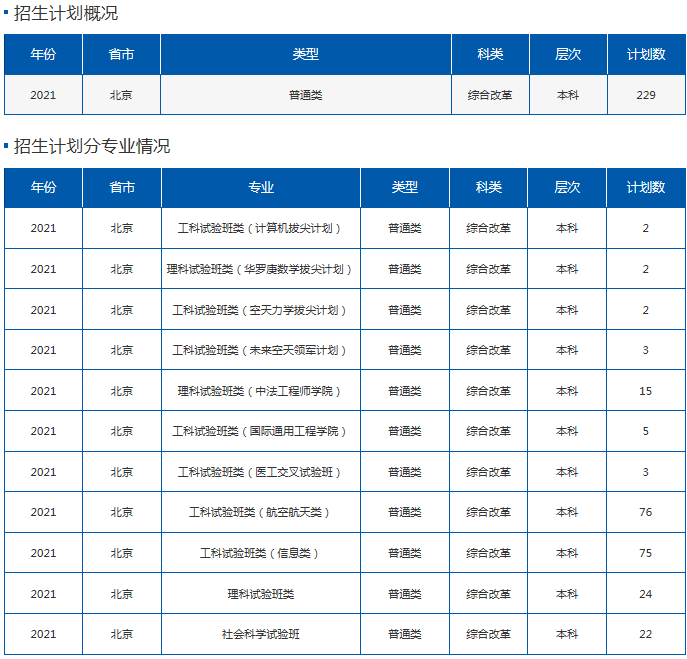The height and width of the screenshot is (659, 687).
Task: Click 理科试验班类（中法工程师学院） cell
Action: (261, 391)
